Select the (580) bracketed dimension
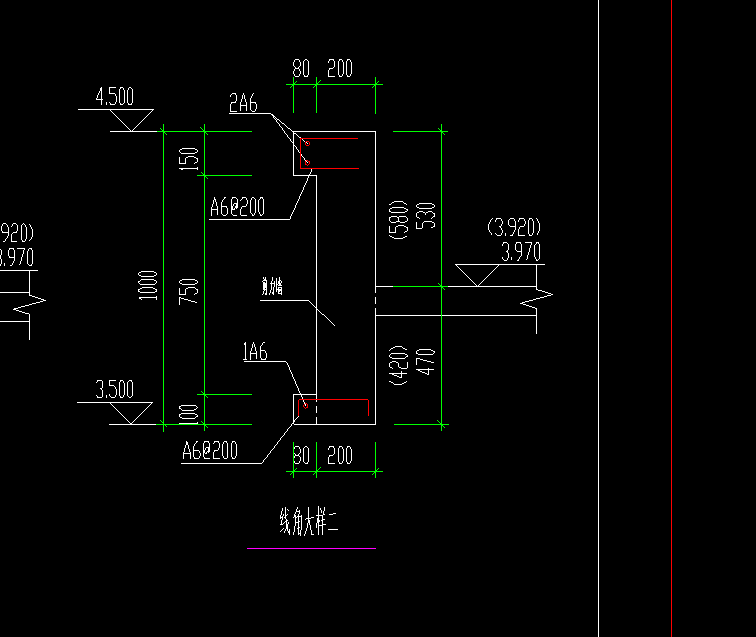The image size is (756, 637). (x=399, y=219)
